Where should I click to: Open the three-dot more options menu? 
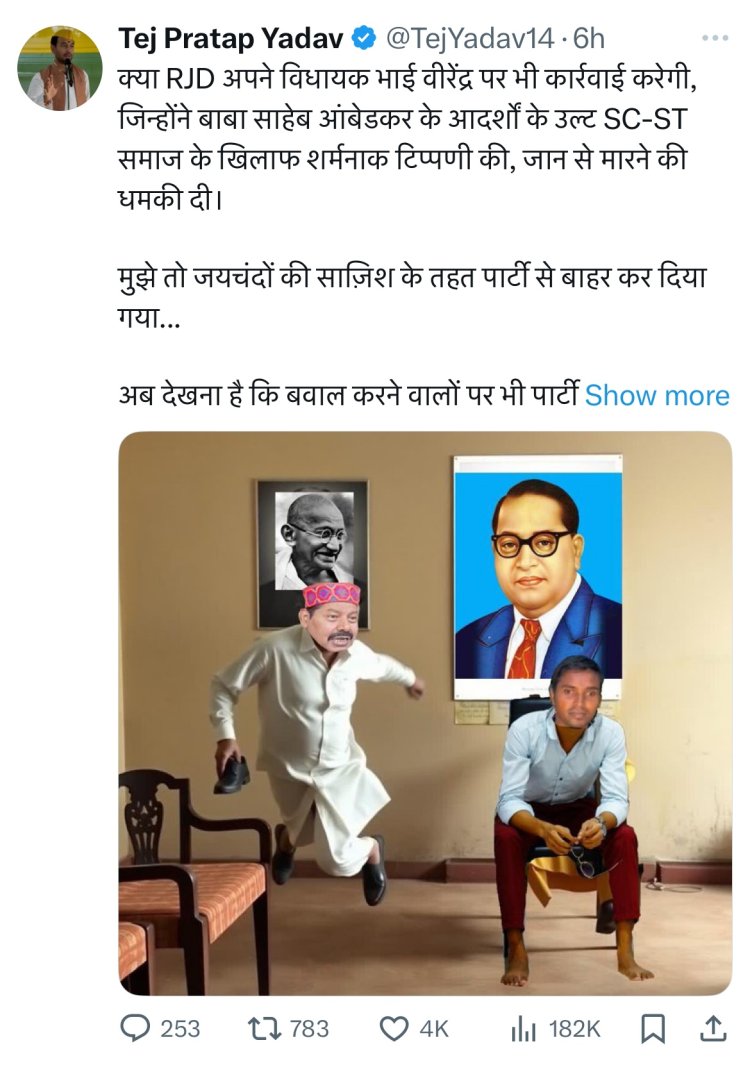pos(715,38)
